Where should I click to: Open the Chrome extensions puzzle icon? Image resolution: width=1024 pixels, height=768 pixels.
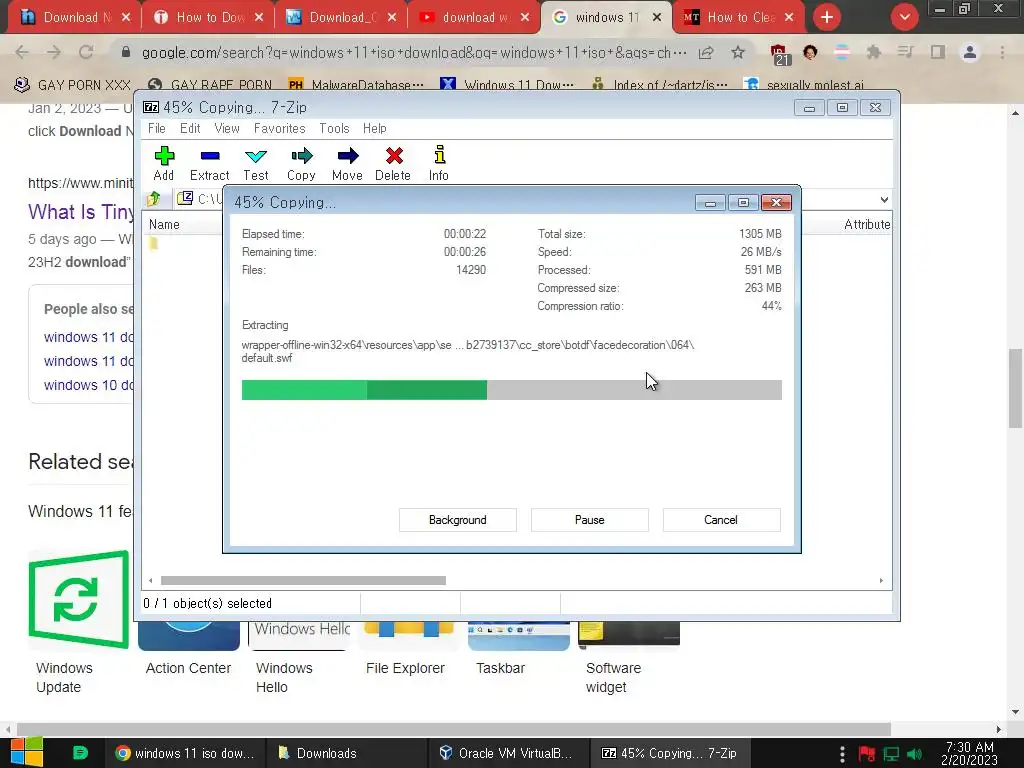(x=873, y=52)
